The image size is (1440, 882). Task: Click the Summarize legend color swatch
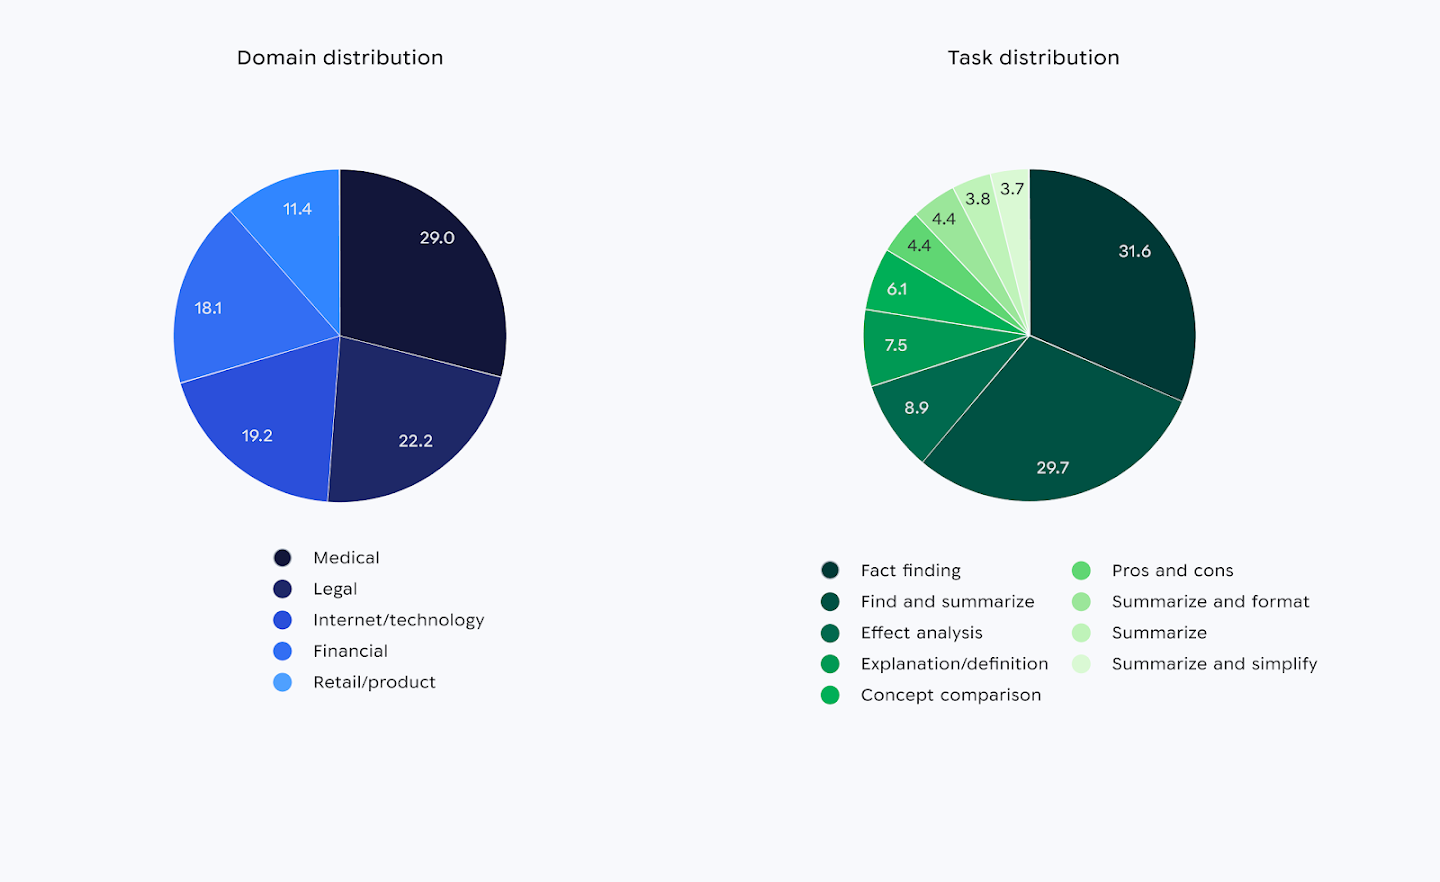click(x=1083, y=632)
